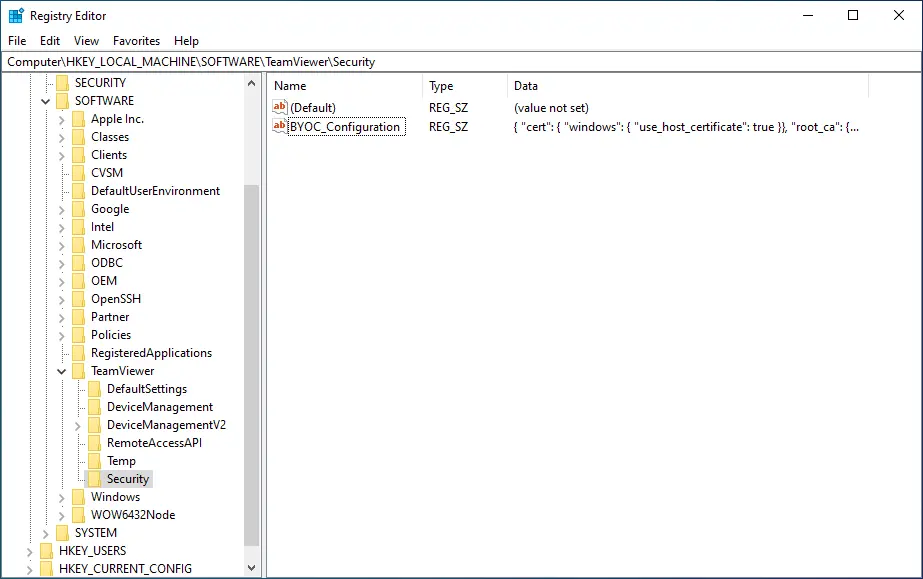Expand the Windows key
Viewport: 923px width, 579px height.
point(62,498)
